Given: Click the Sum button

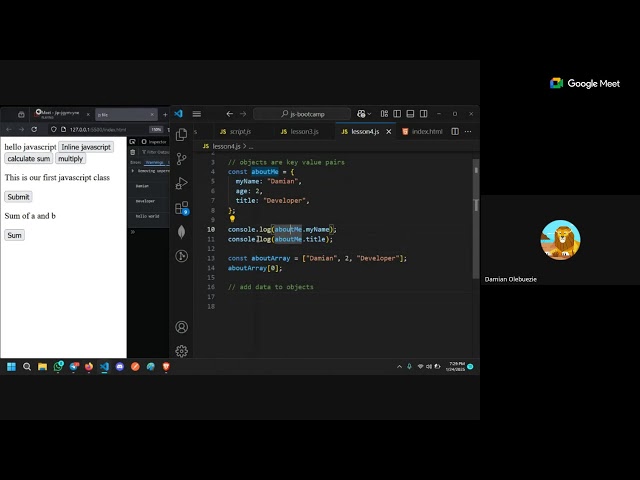Looking at the screenshot, I should pyautogui.click(x=14, y=235).
